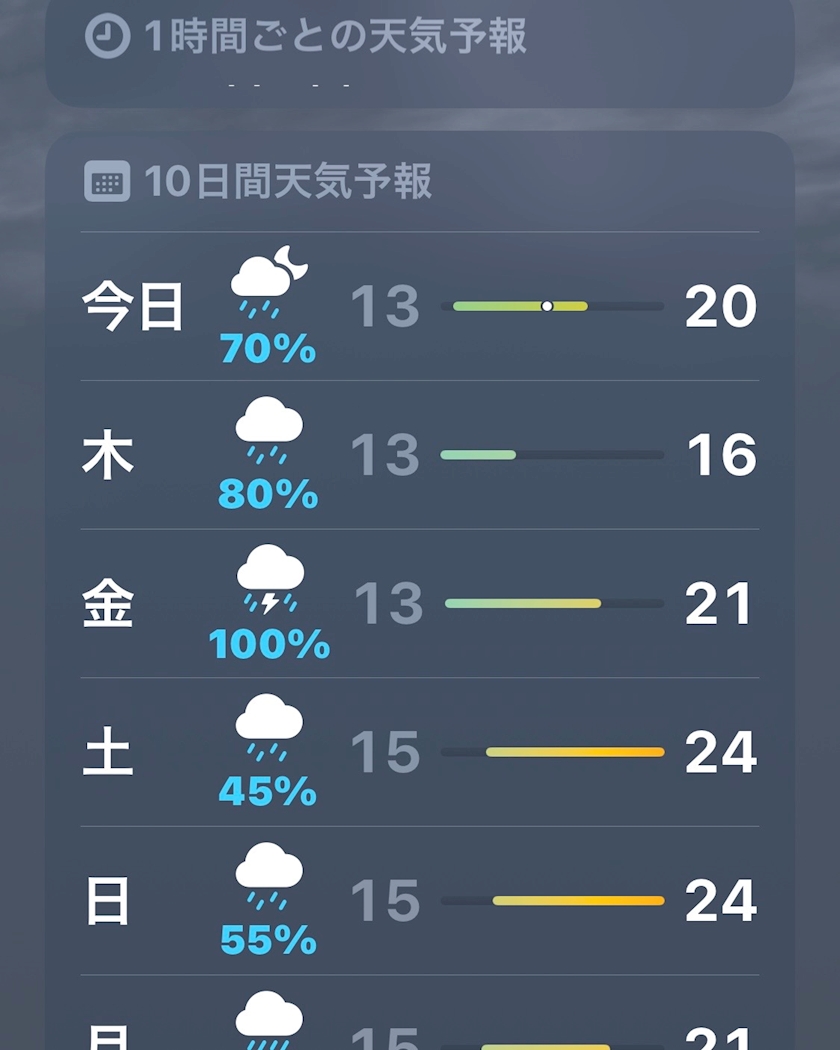
Task: Tap Thursday's rain cloud icon
Action: 268,427
